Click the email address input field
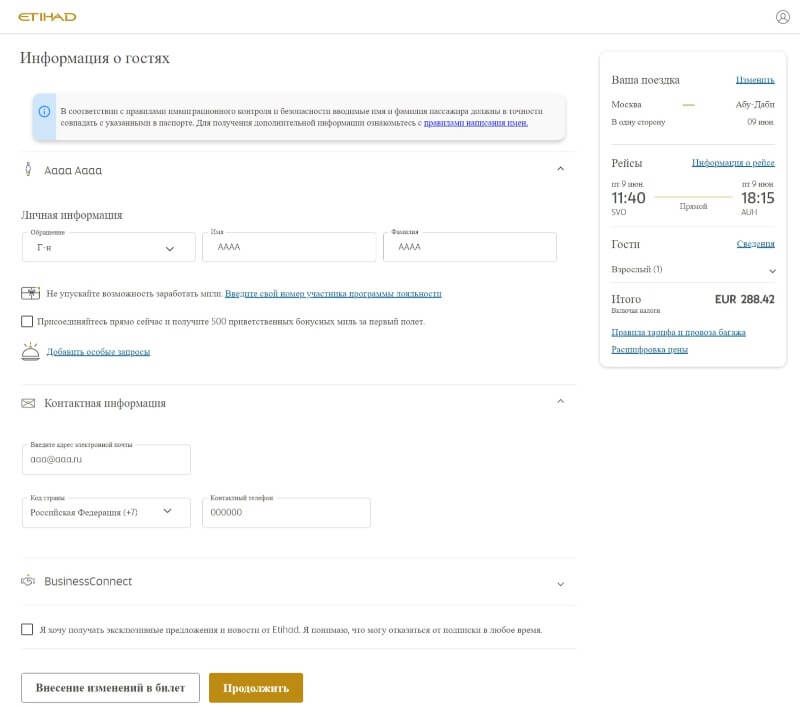 point(106,460)
